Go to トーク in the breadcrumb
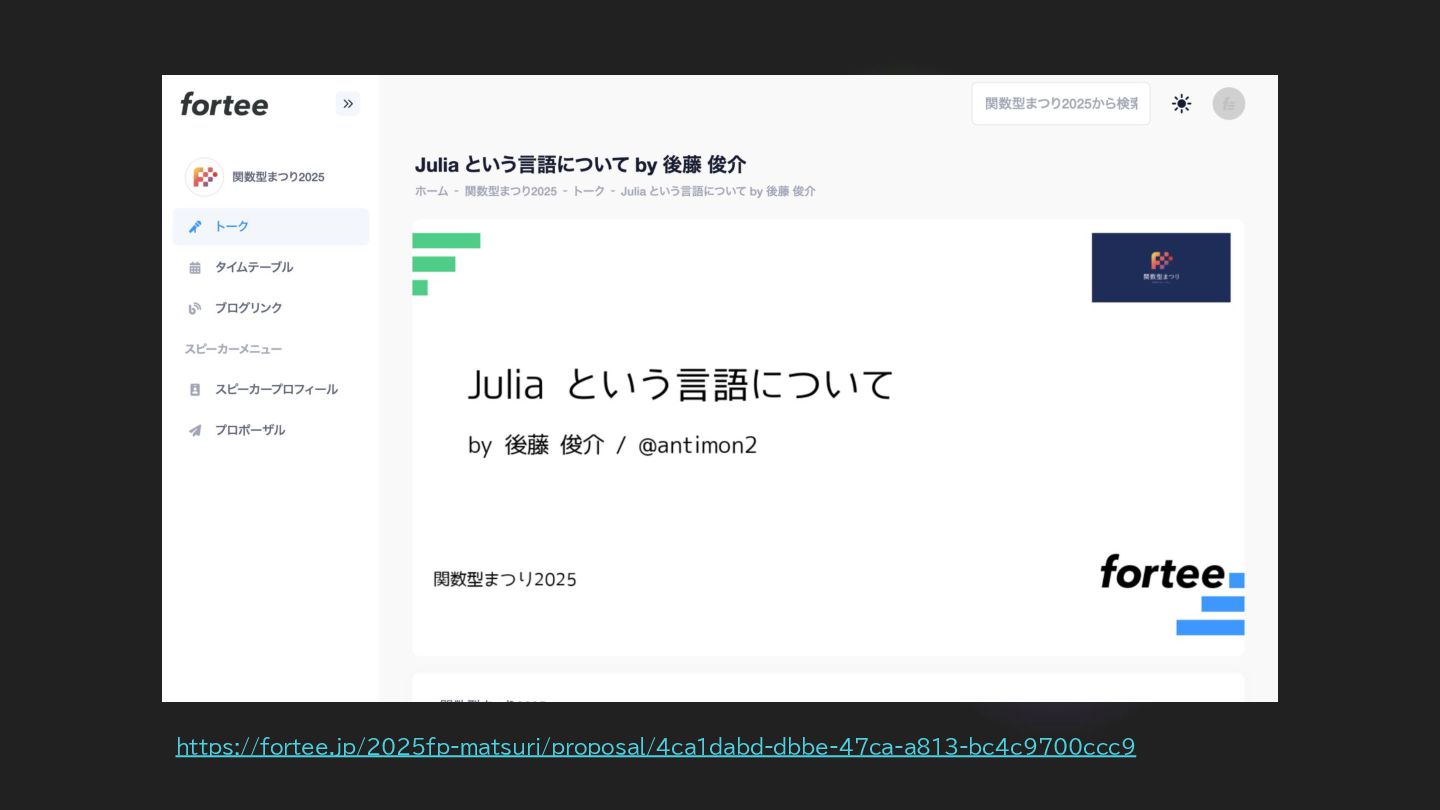The image size is (1440, 810). pyautogui.click(x=589, y=191)
